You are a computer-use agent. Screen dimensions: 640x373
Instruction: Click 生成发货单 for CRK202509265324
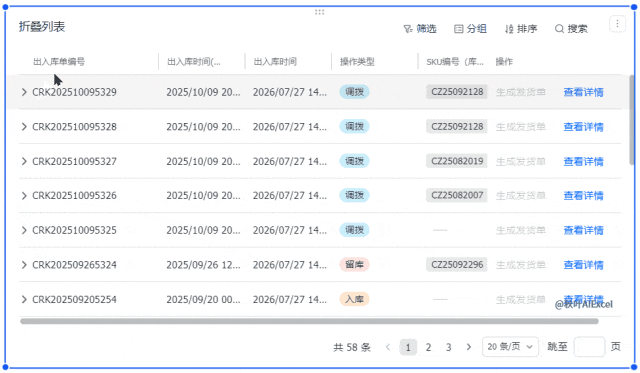pyautogui.click(x=521, y=265)
